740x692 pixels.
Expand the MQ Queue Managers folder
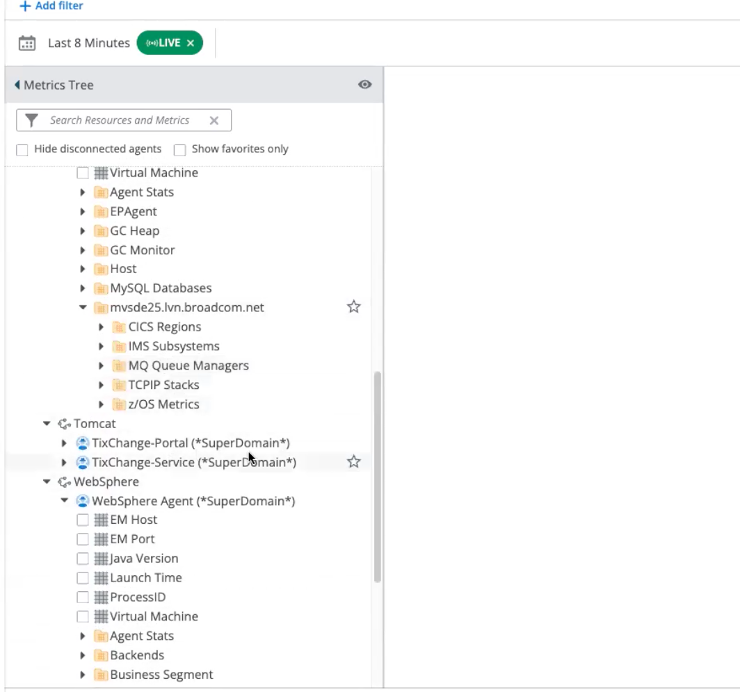102,366
